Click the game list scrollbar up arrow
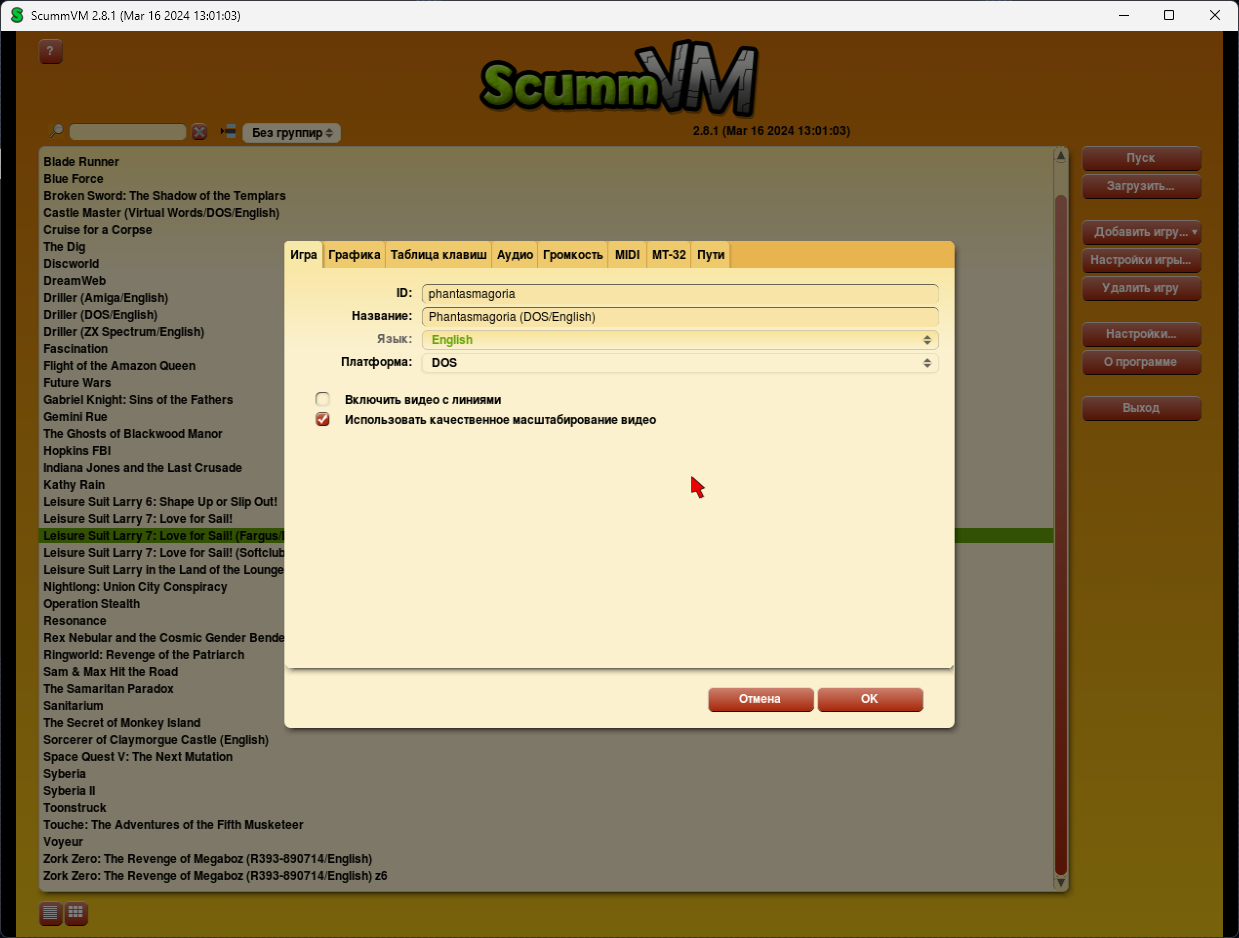1239x938 pixels. [1061, 156]
